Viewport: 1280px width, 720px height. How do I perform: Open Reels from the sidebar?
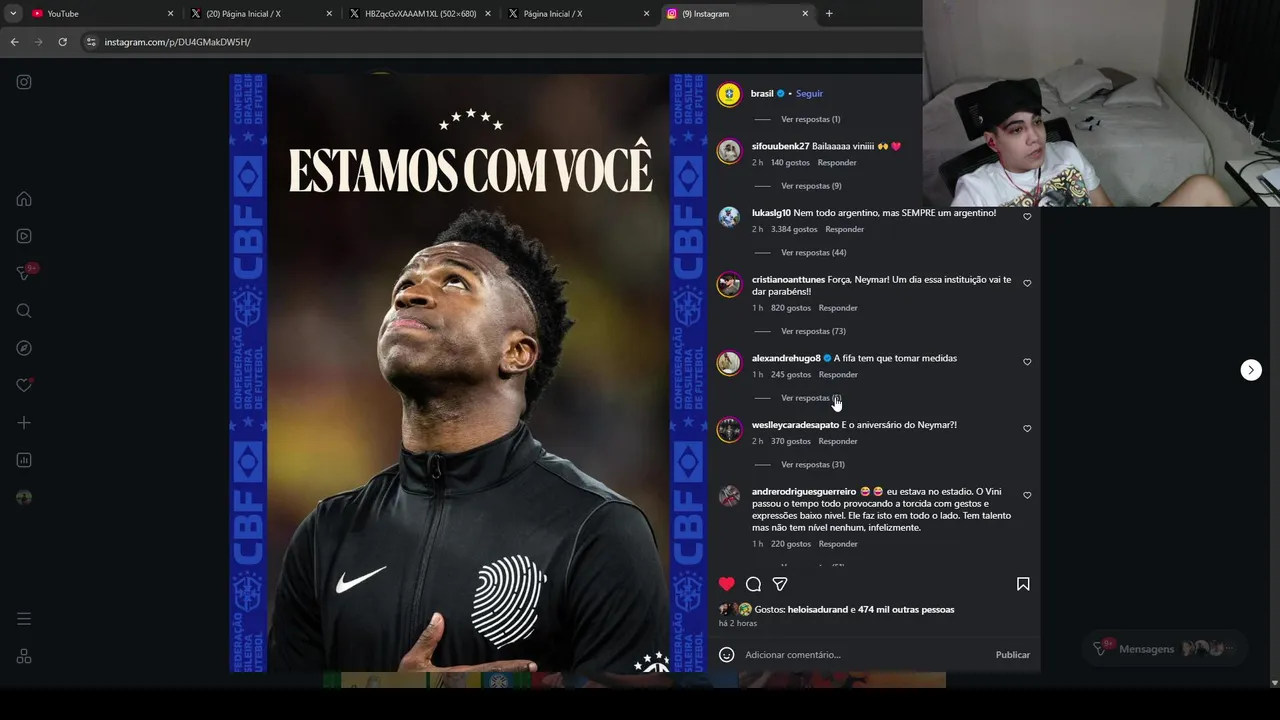point(24,236)
